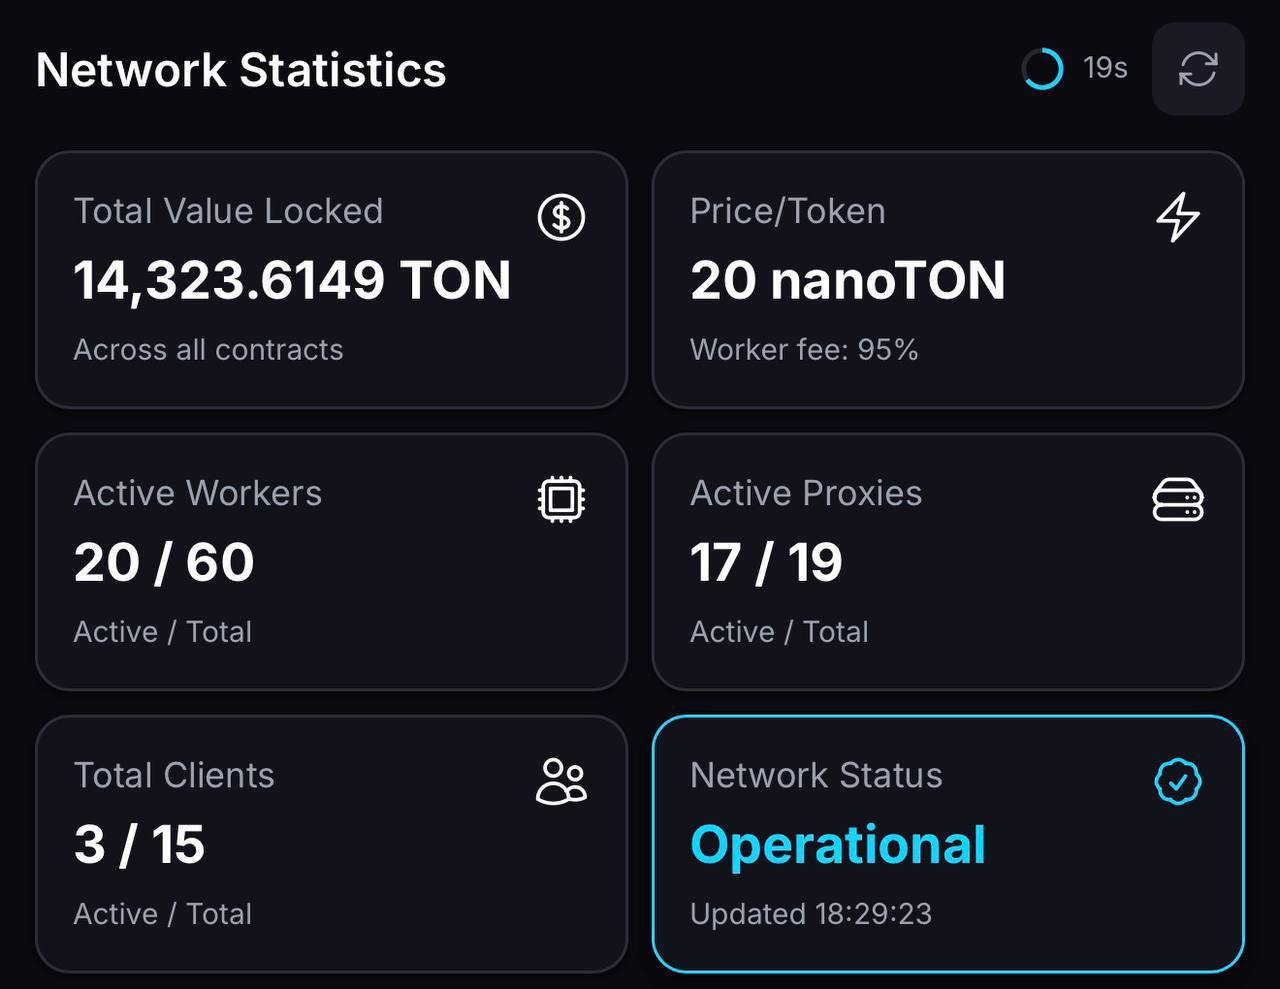Click the 20 nanoTON price value
Screen dimensions: 1280x989
847,280
